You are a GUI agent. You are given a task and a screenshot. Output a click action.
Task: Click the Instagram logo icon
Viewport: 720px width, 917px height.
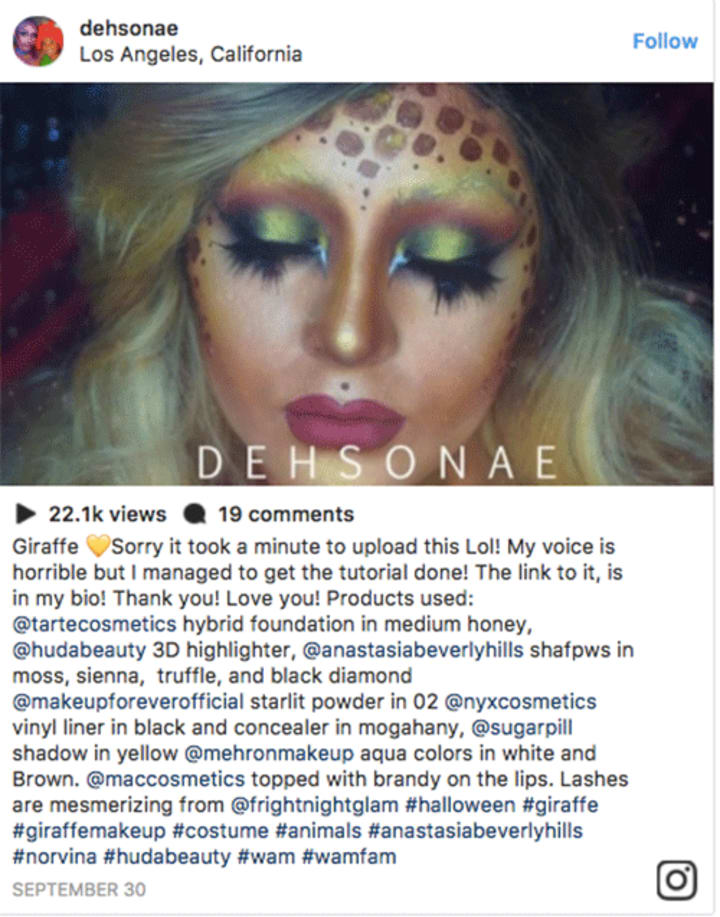coord(677,879)
